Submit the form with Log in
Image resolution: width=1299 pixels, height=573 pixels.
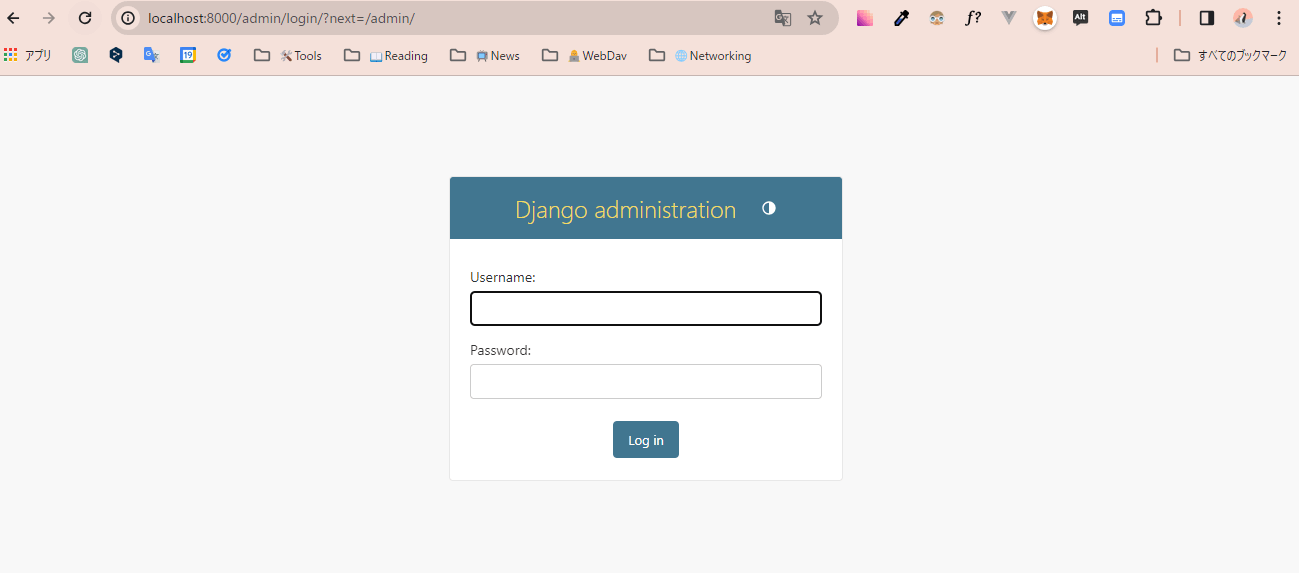[x=646, y=440]
